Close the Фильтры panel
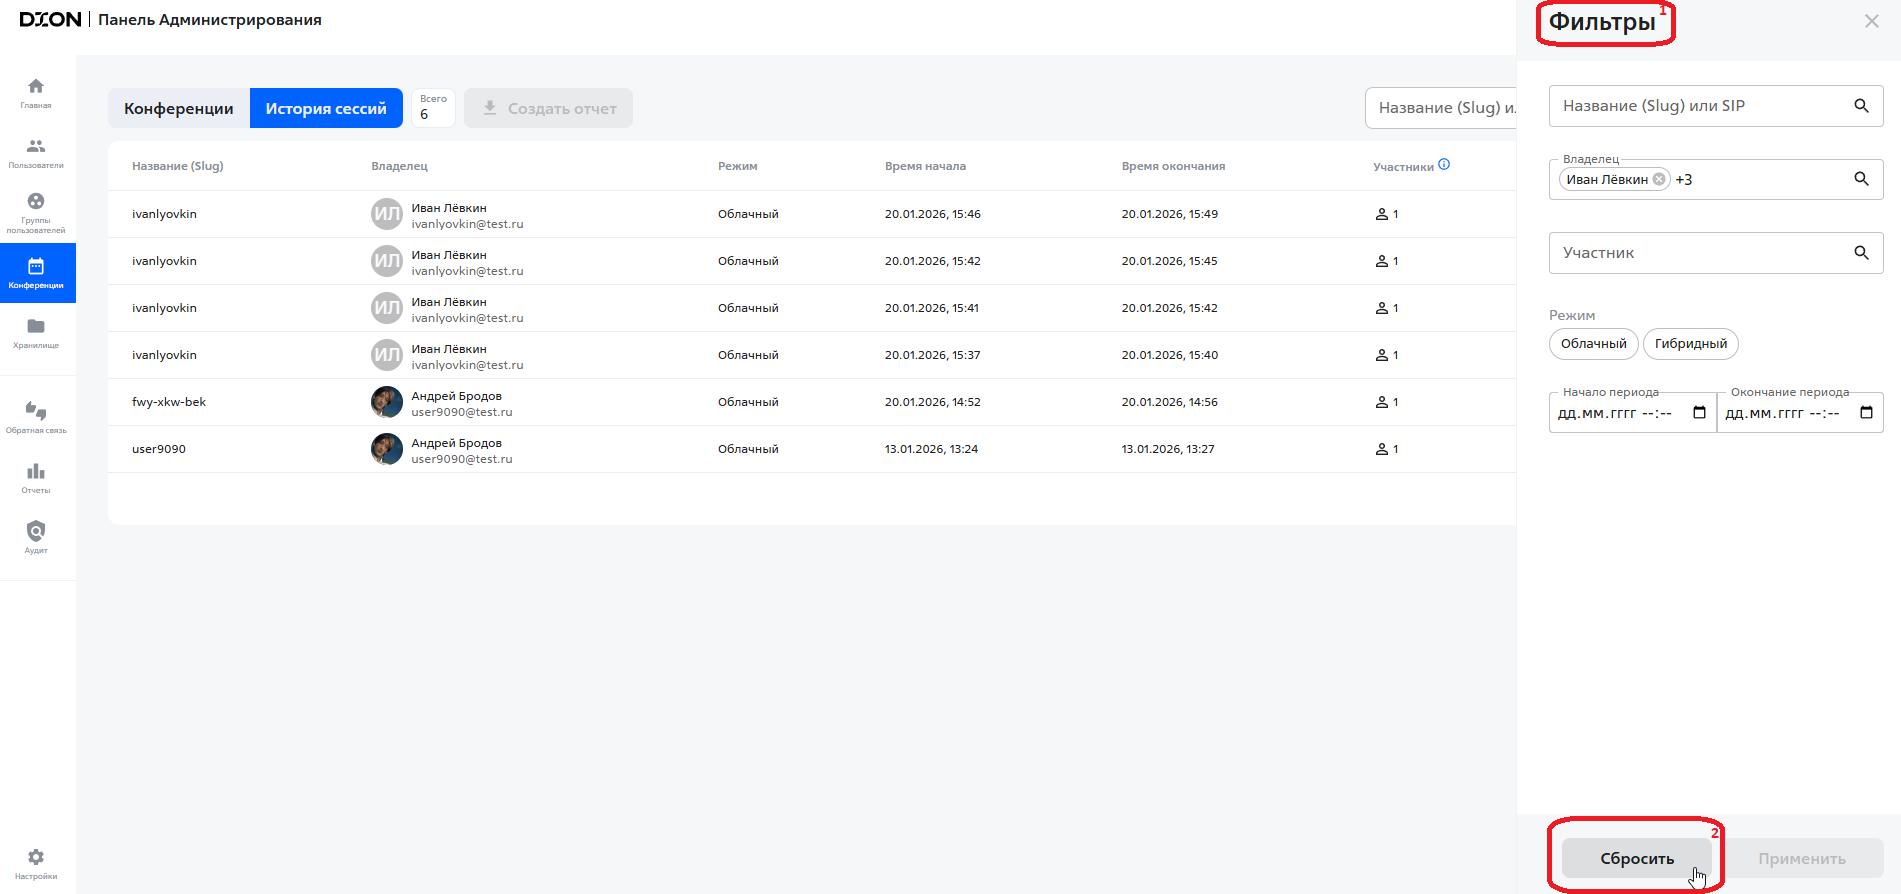The width and height of the screenshot is (1901, 894). [x=1871, y=21]
